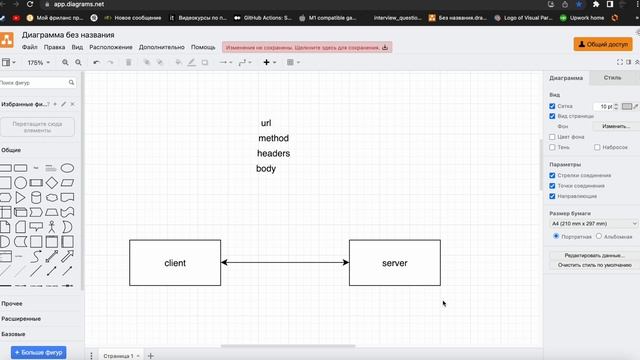Image resolution: width=640 pixels, height=360 pixels.
Task: Select the cloud shape in the palette
Action: coord(52,198)
